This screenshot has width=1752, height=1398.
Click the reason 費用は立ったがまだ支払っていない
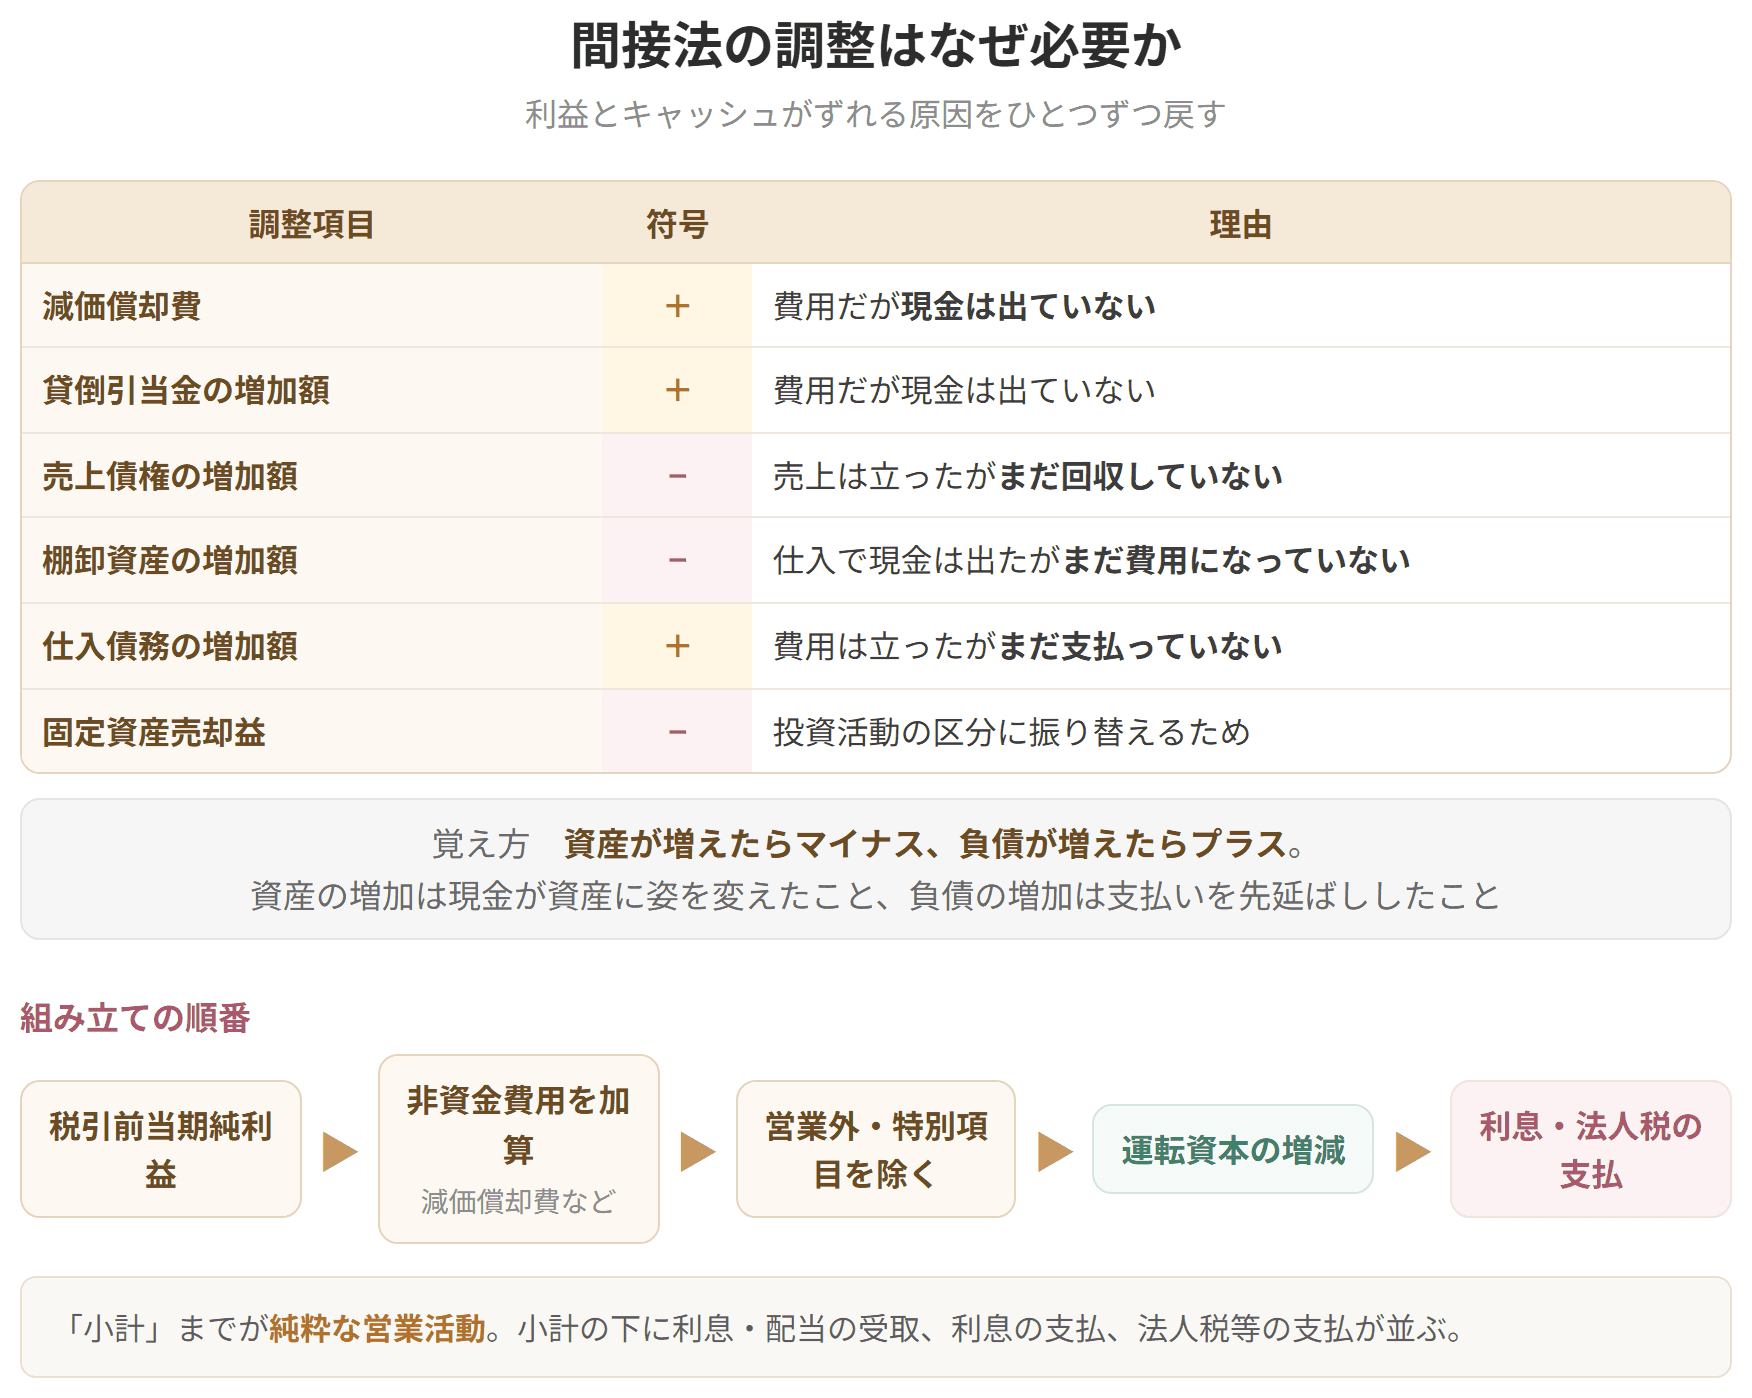pos(1028,646)
